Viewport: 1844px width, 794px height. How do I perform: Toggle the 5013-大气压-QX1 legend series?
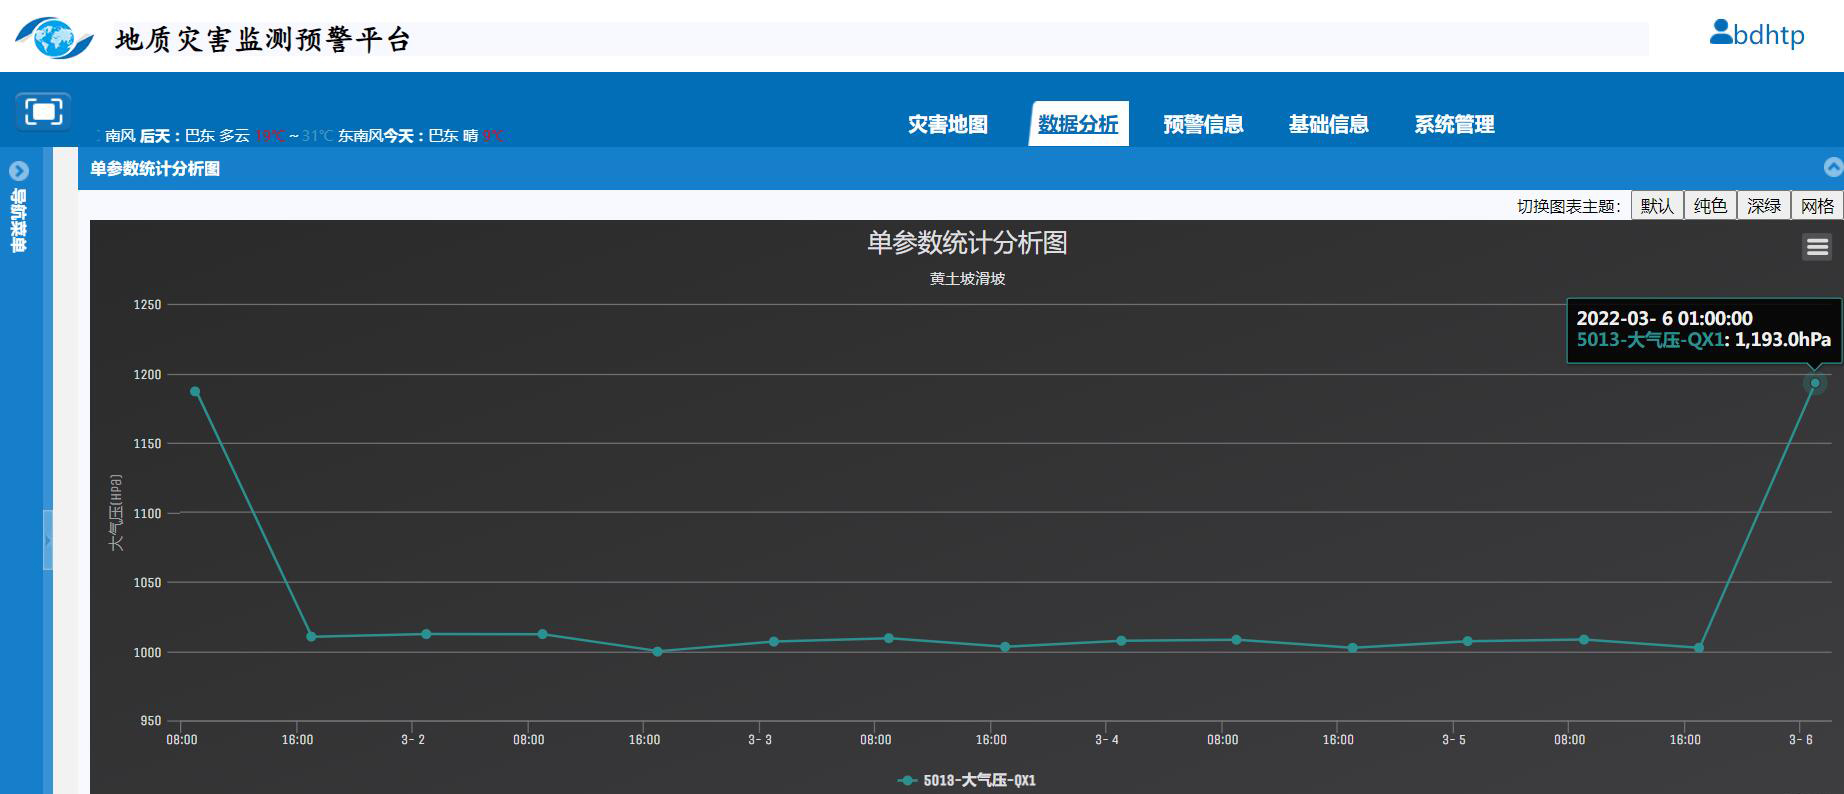967,780
